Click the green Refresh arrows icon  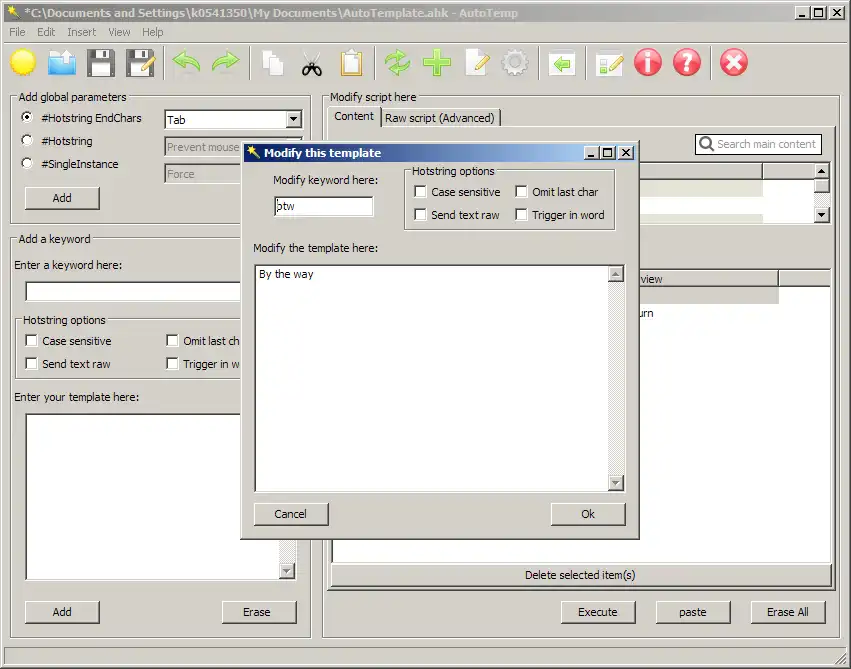click(x=397, y=62)
